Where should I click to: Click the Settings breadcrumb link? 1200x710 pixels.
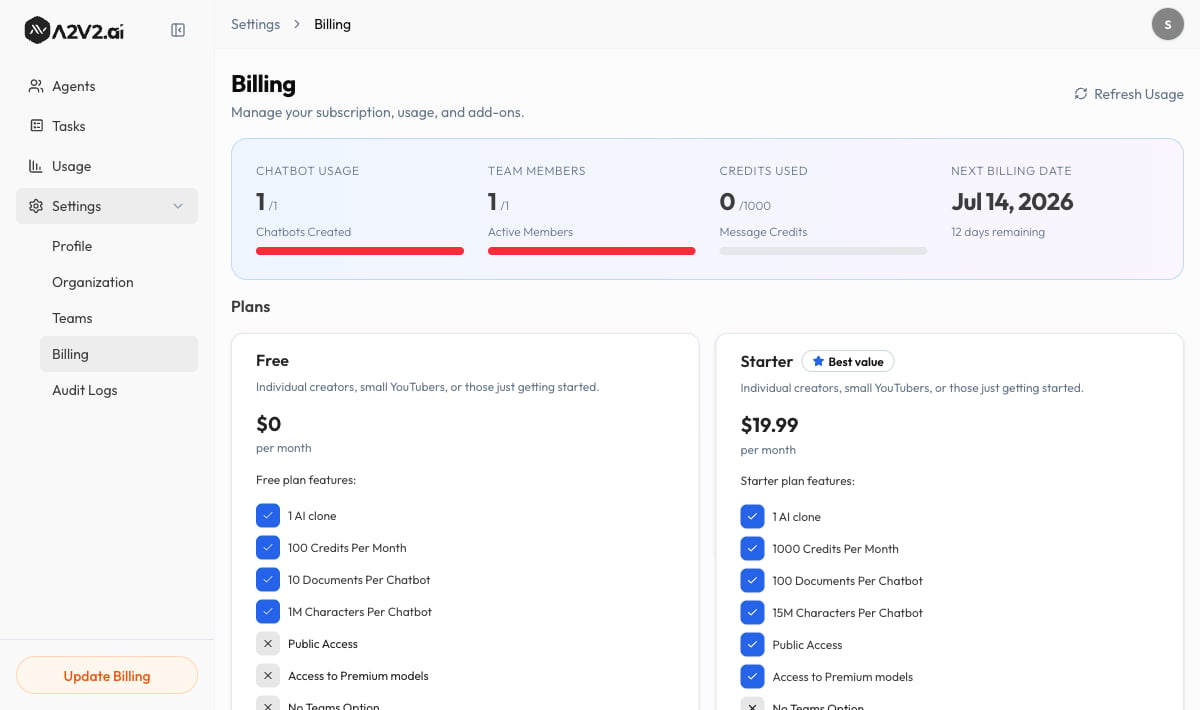coord(255,24)
